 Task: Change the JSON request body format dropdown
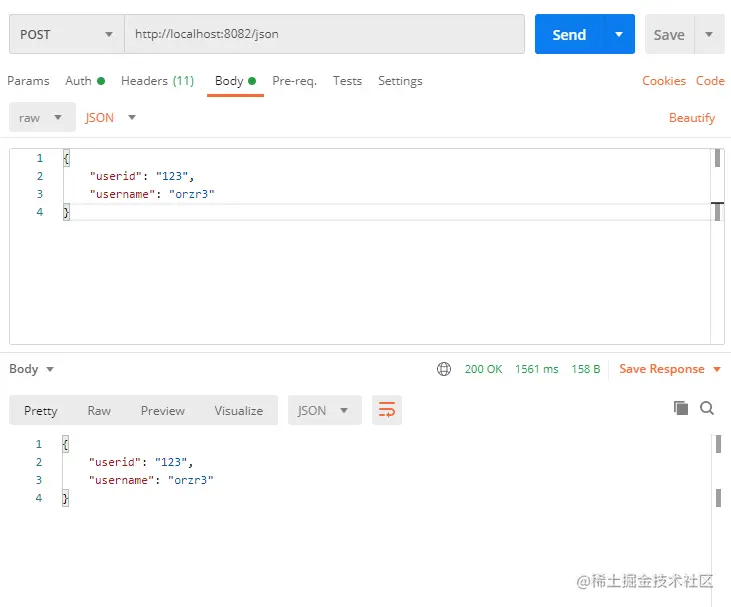point(111,118)
